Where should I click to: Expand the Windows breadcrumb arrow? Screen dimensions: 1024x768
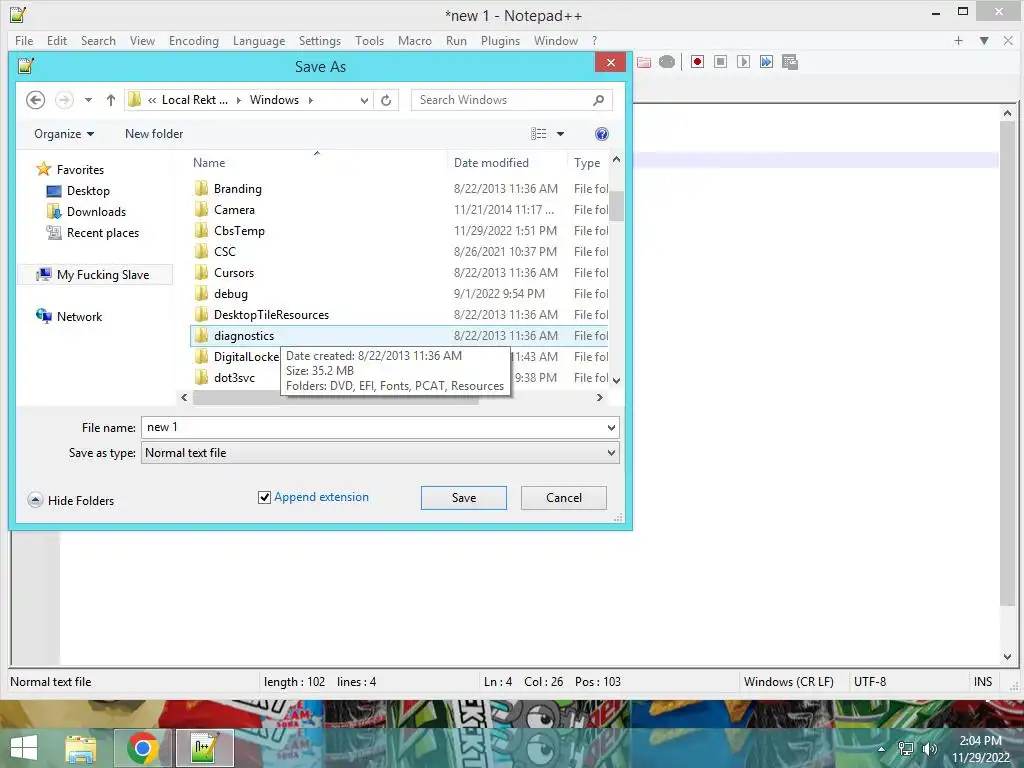point(311,100)
